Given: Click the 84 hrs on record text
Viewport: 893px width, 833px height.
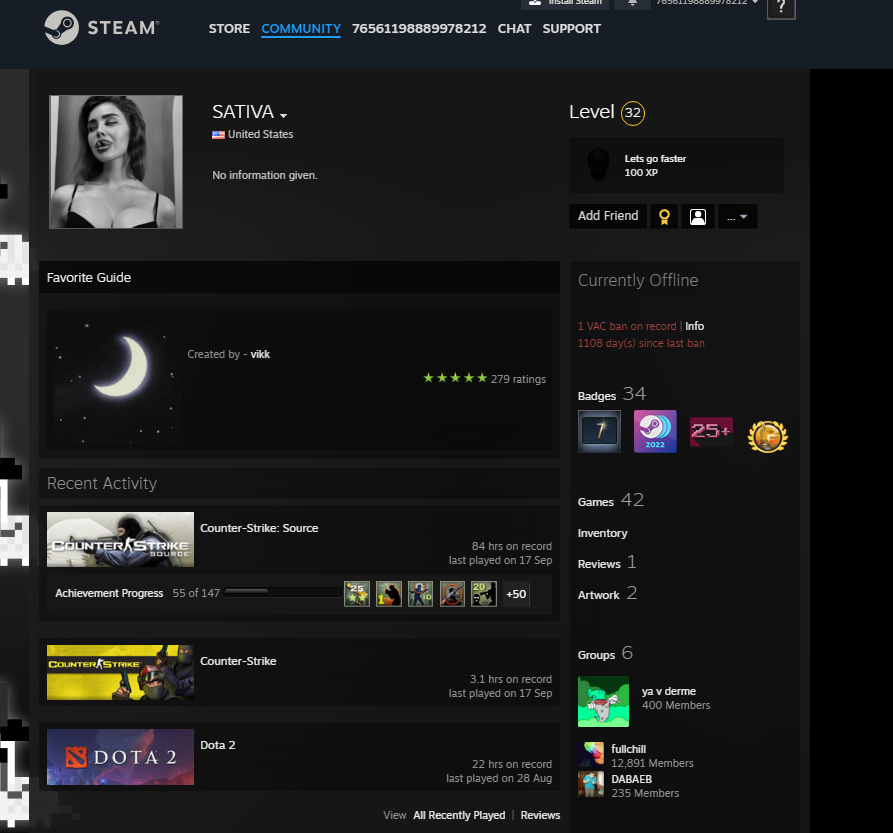Looking at the screenshot, I should [x=511, y=546].
